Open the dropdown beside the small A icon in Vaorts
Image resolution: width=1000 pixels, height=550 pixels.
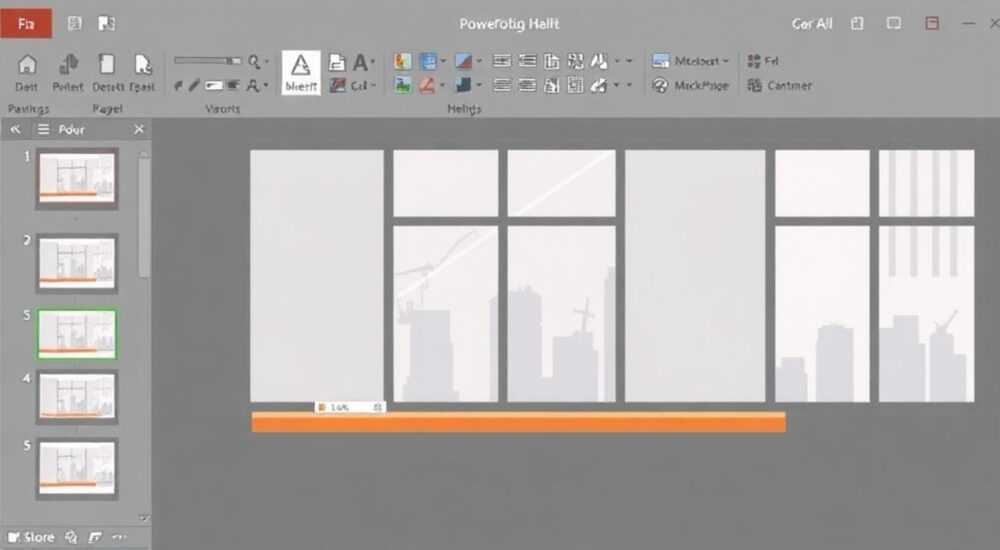pos(266,85)
